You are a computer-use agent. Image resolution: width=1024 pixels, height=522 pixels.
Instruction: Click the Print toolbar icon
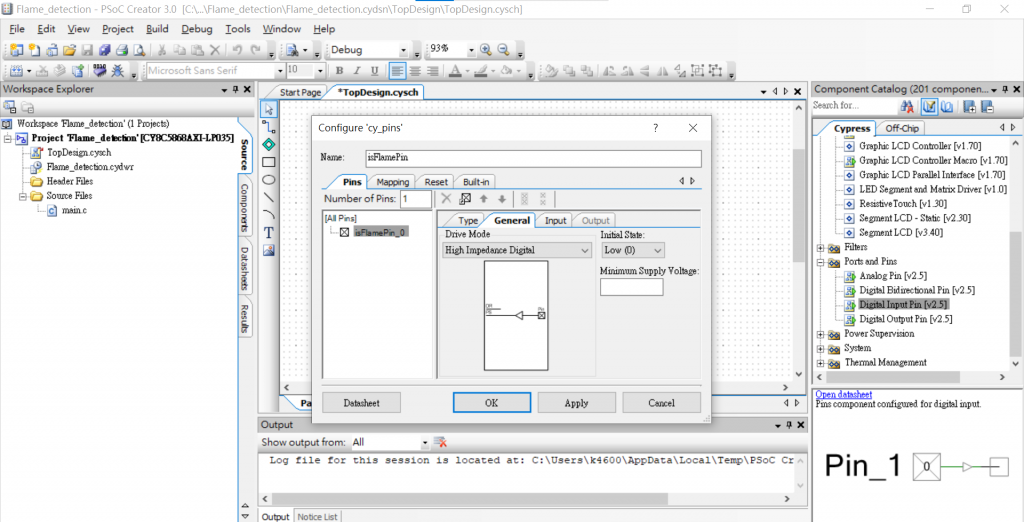pyautogui.click(x=122, y=50)
